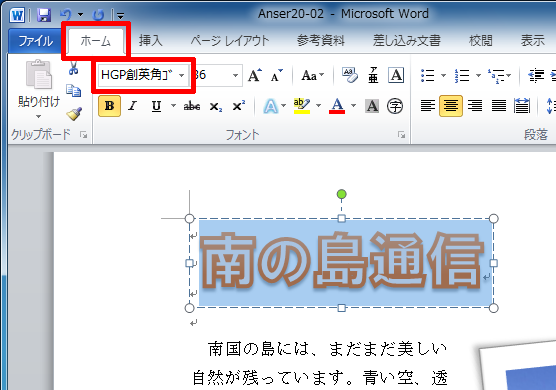Image resolution: width=556 pixels, height=390 pixels.
Task: Click the phonetic guide (ruby) icon
Action: 373,75
